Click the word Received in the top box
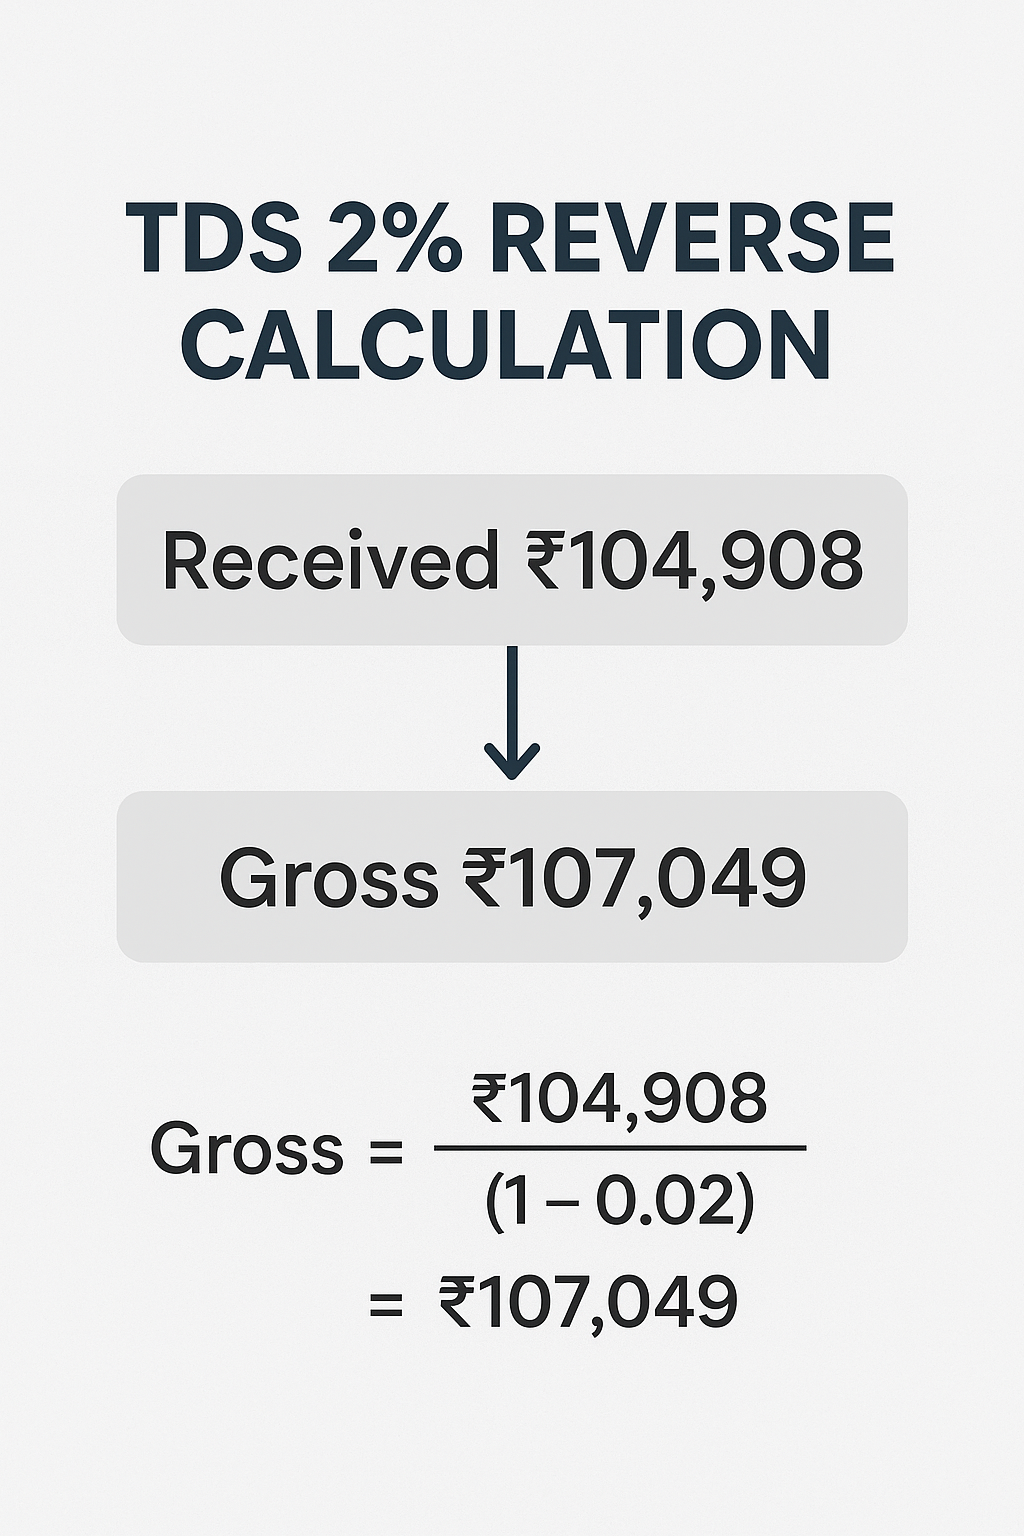This screenshot has width=1024, height=1536. tap(330, 560)
